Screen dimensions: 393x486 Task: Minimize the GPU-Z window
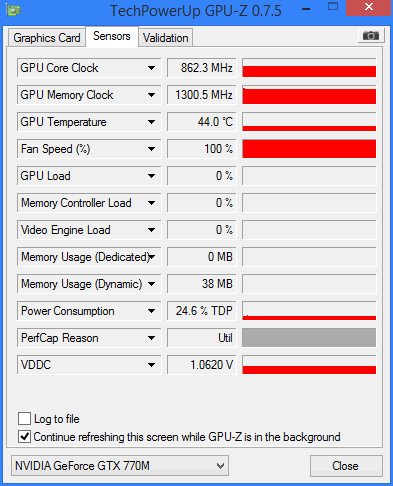point(306,9)
